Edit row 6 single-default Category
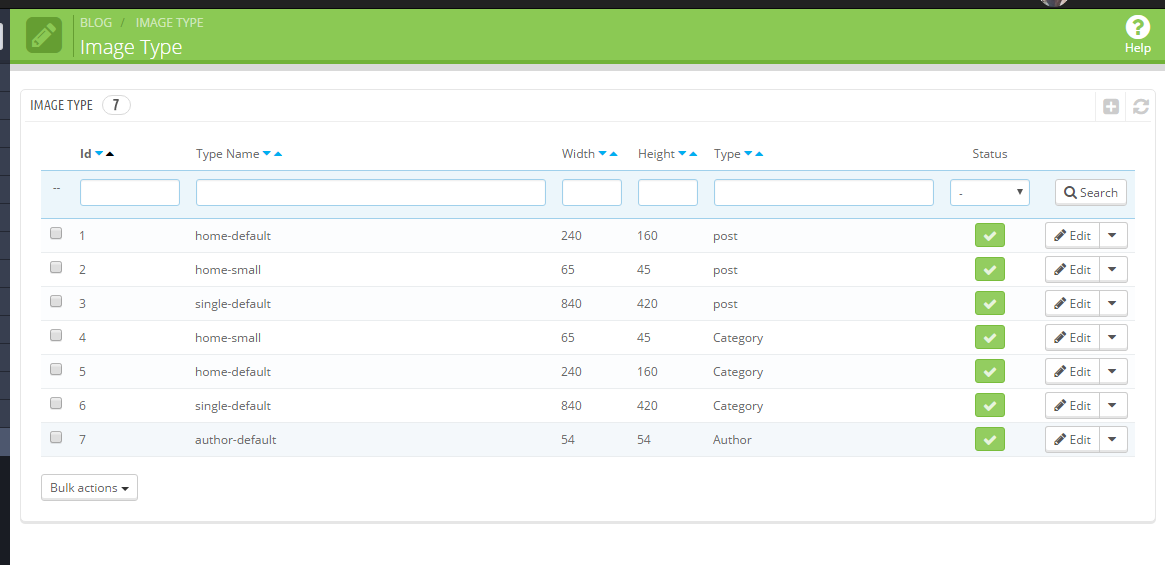Image resolution: width=1165 pixels, height=565 pixels. pos(1072,405)
